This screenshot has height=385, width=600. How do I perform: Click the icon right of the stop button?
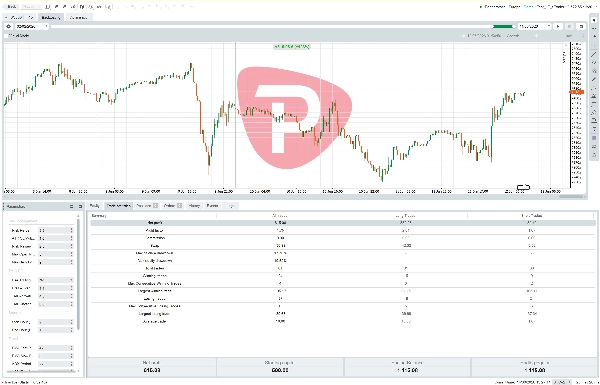tap(581, 26)
